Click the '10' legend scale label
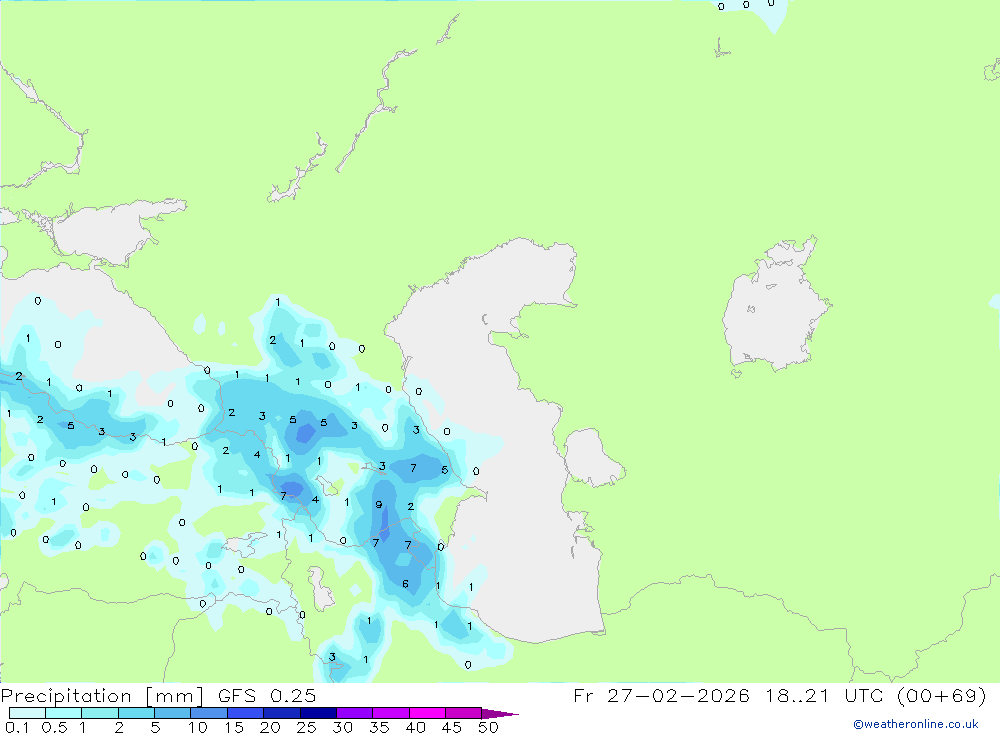Viewport: 1000px width, 733px height. 198,727
